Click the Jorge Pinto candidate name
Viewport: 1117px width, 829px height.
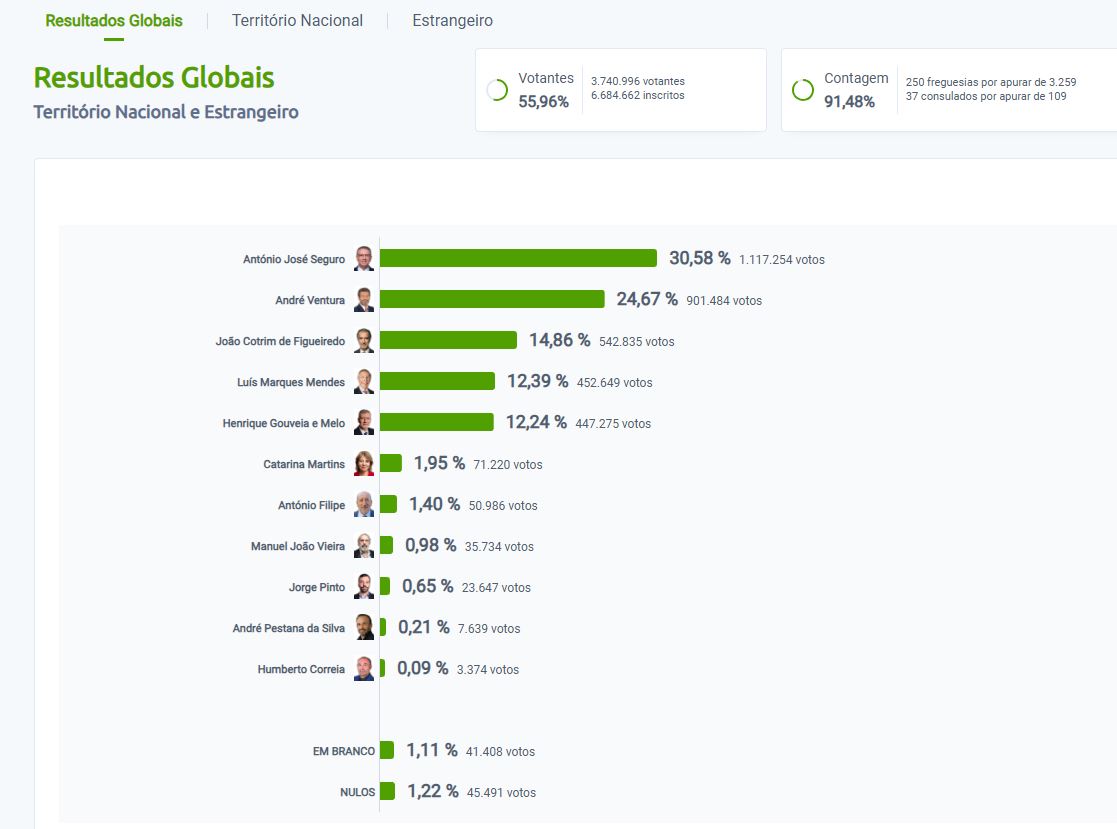316,588
